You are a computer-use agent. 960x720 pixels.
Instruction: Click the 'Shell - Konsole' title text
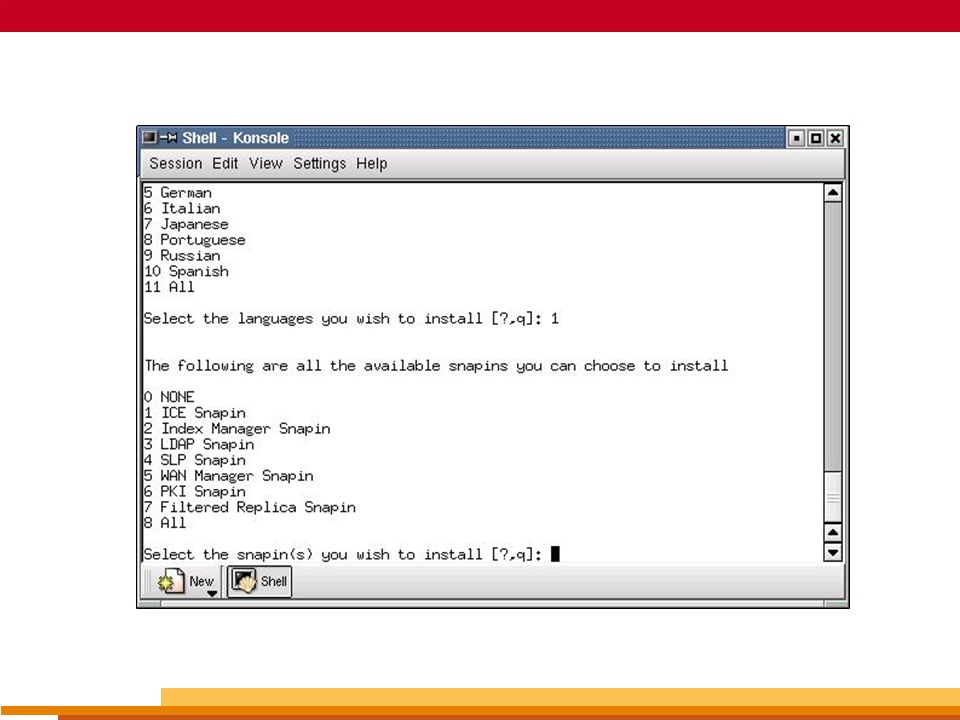point(235,138)
